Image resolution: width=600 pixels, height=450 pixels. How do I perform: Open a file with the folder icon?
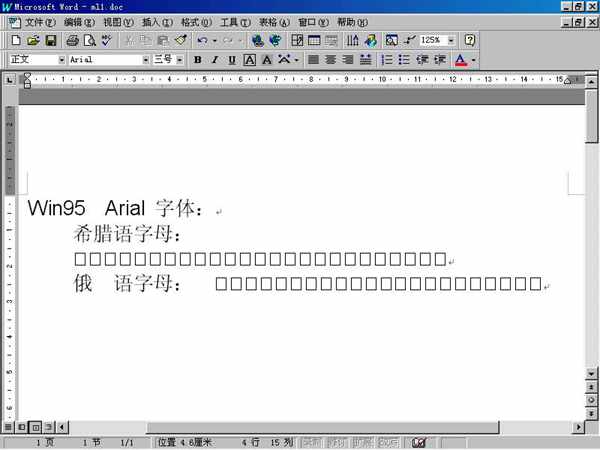point(33,40)
